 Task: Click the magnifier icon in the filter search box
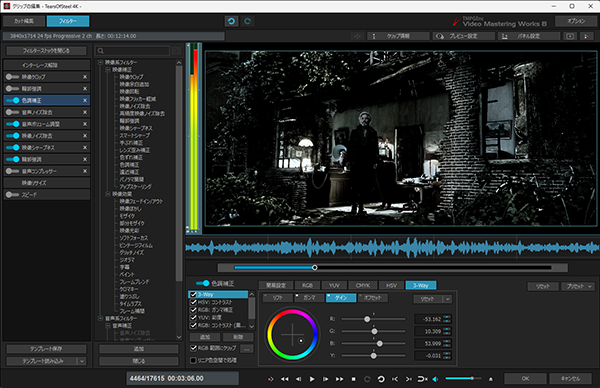tap(101, 51)
